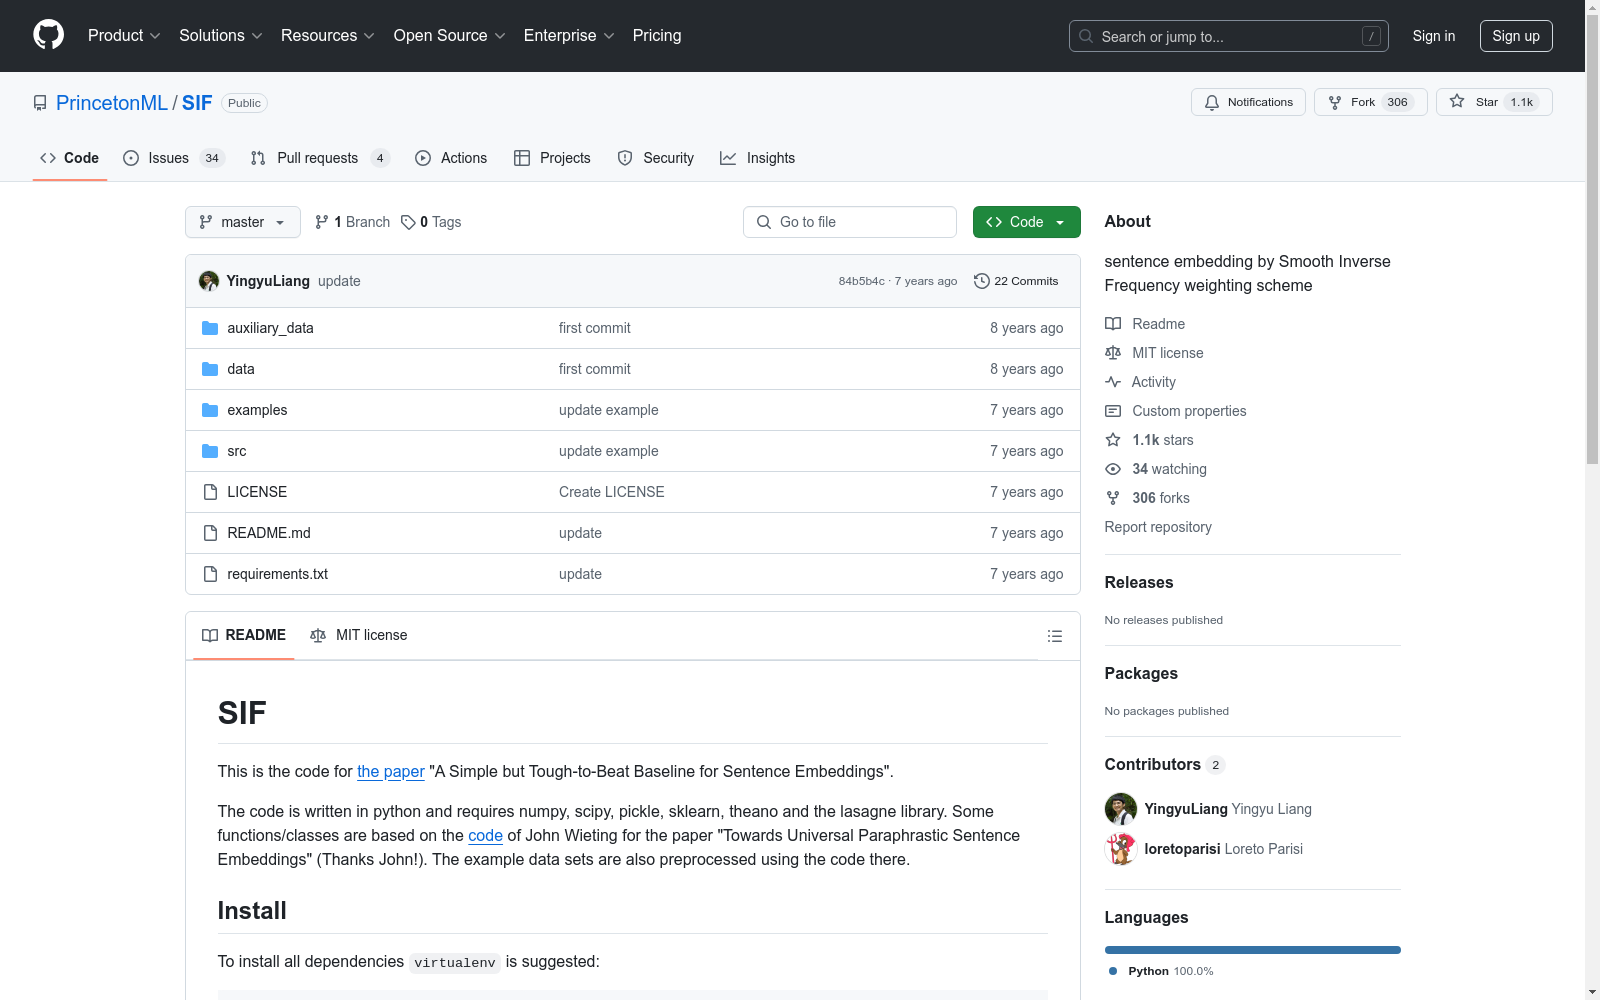Open the 'Create LICENSE' commit message
Image resolution: width=1600 pixels, height=1000 pixels.
(612, 492)
